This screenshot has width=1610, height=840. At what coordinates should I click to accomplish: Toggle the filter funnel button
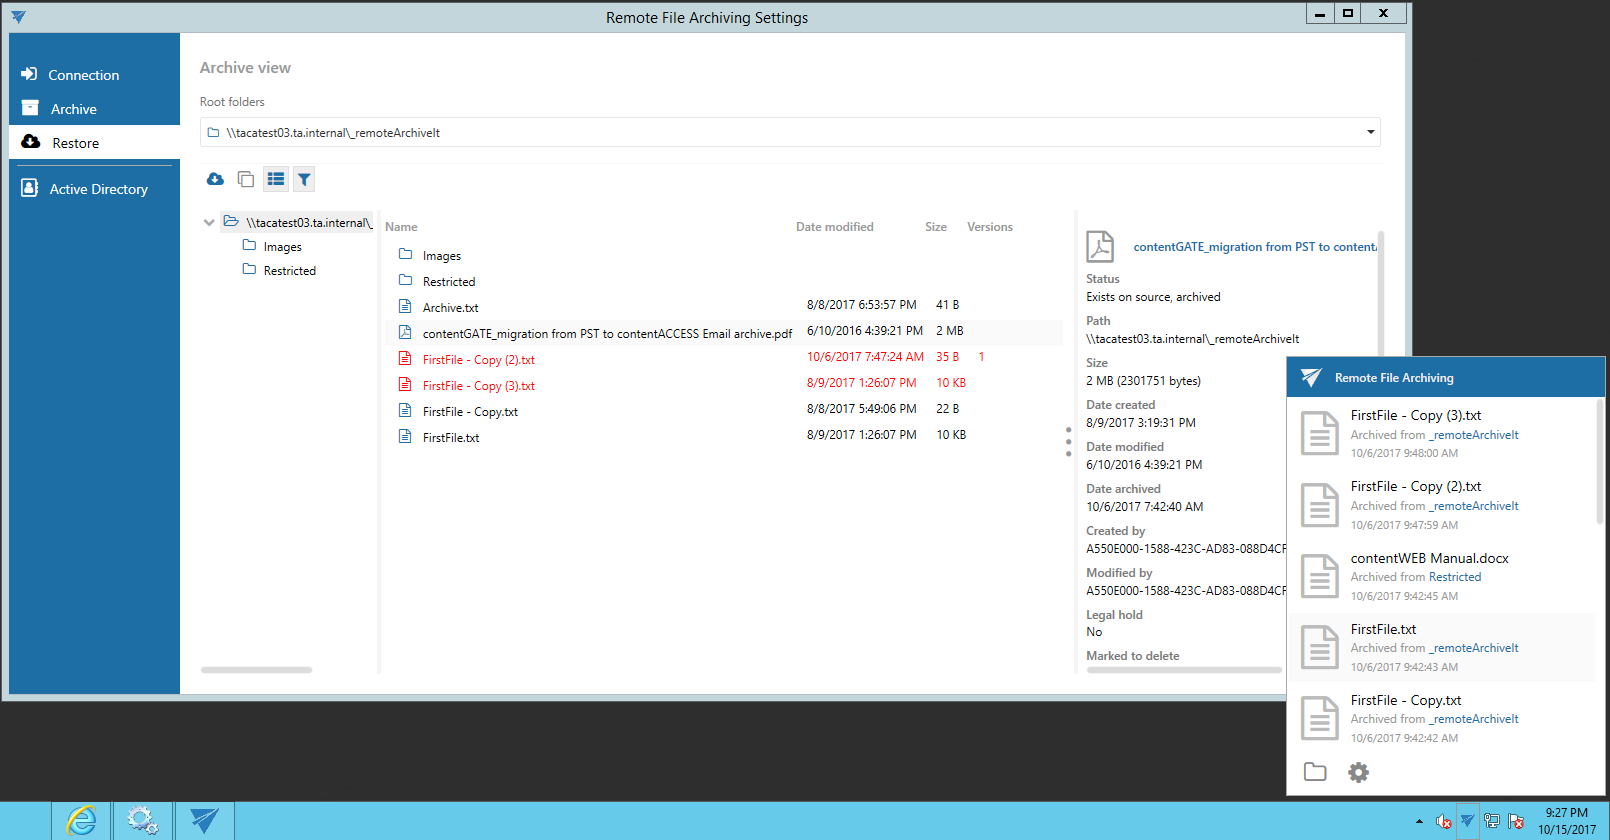304,179
